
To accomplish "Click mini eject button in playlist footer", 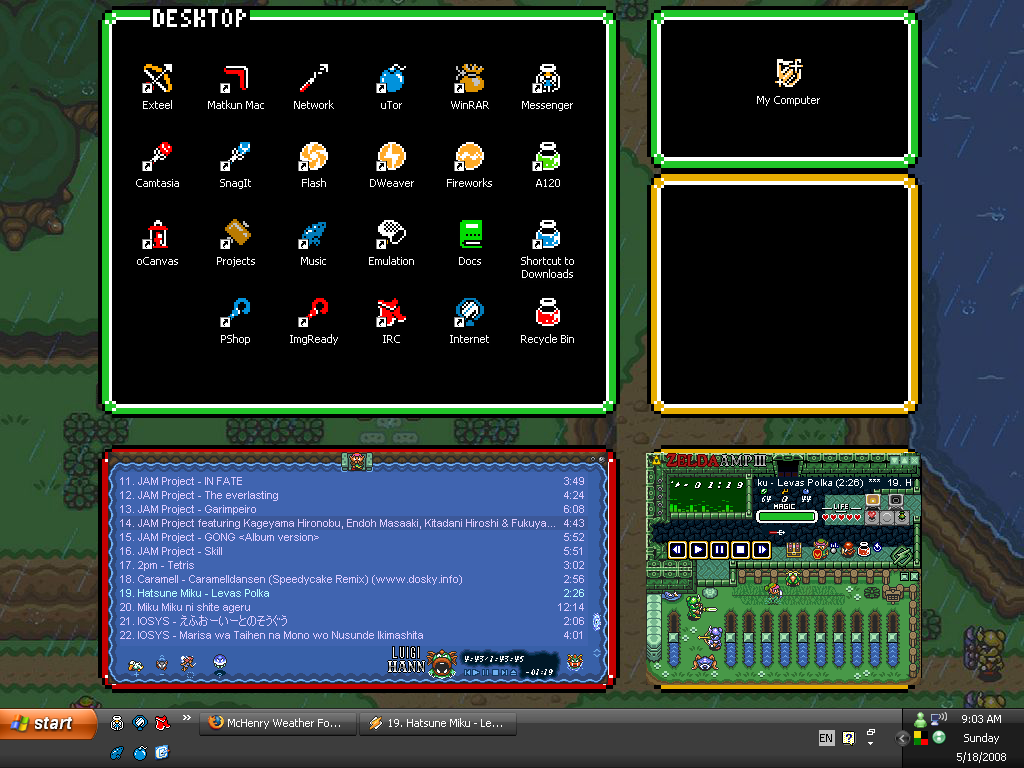I will point(513,672).
